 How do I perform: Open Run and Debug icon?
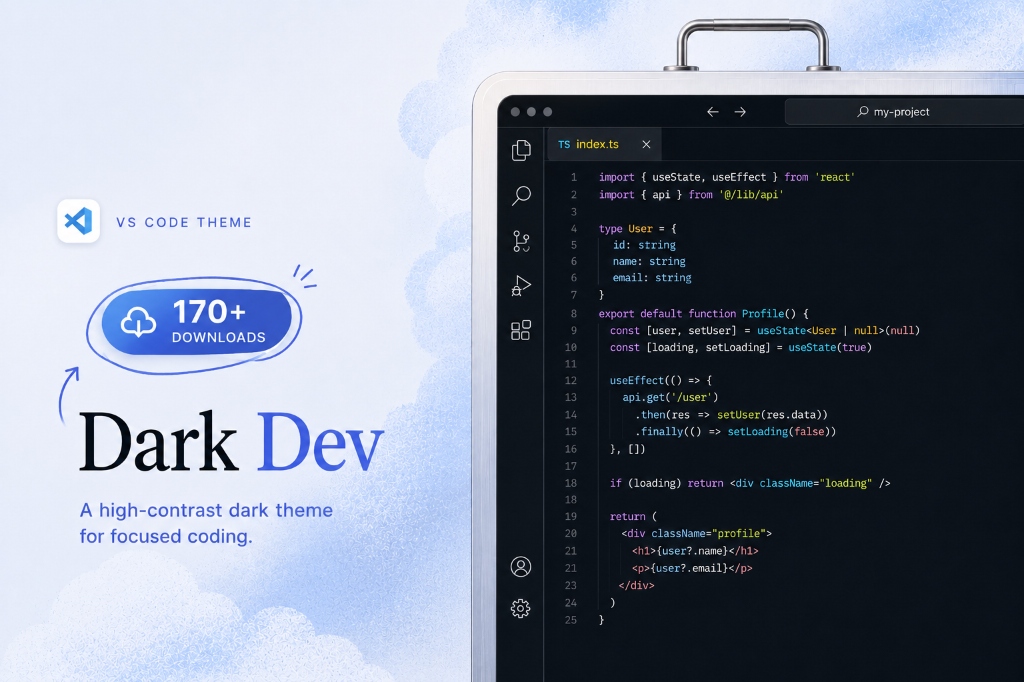pyautogui.click(x=521, y=285)
